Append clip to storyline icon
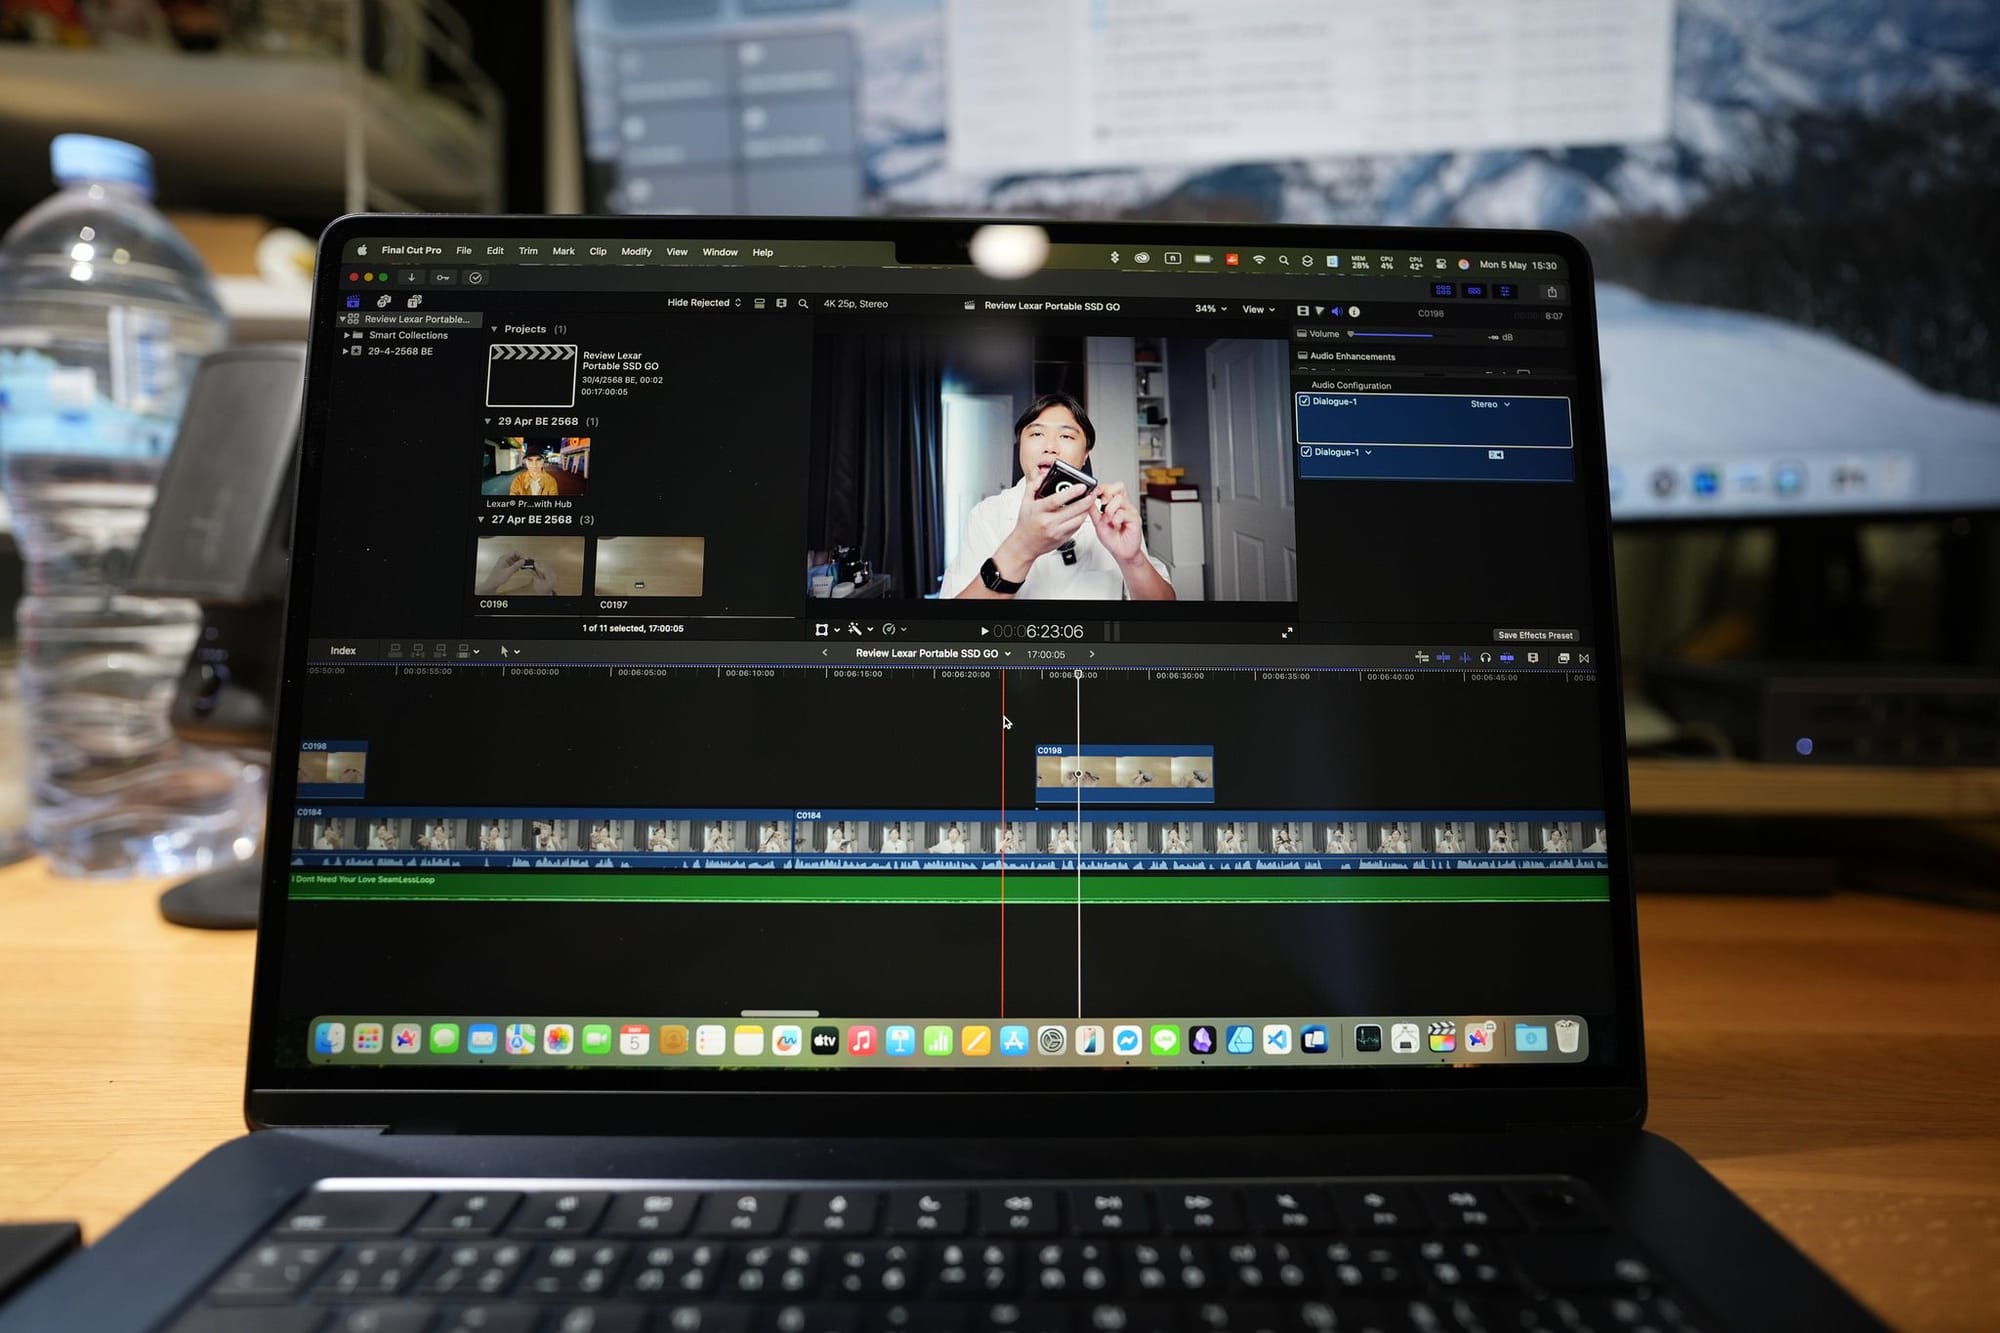The height and width of the screenshot is (1333, 2000). coord(441,650)
